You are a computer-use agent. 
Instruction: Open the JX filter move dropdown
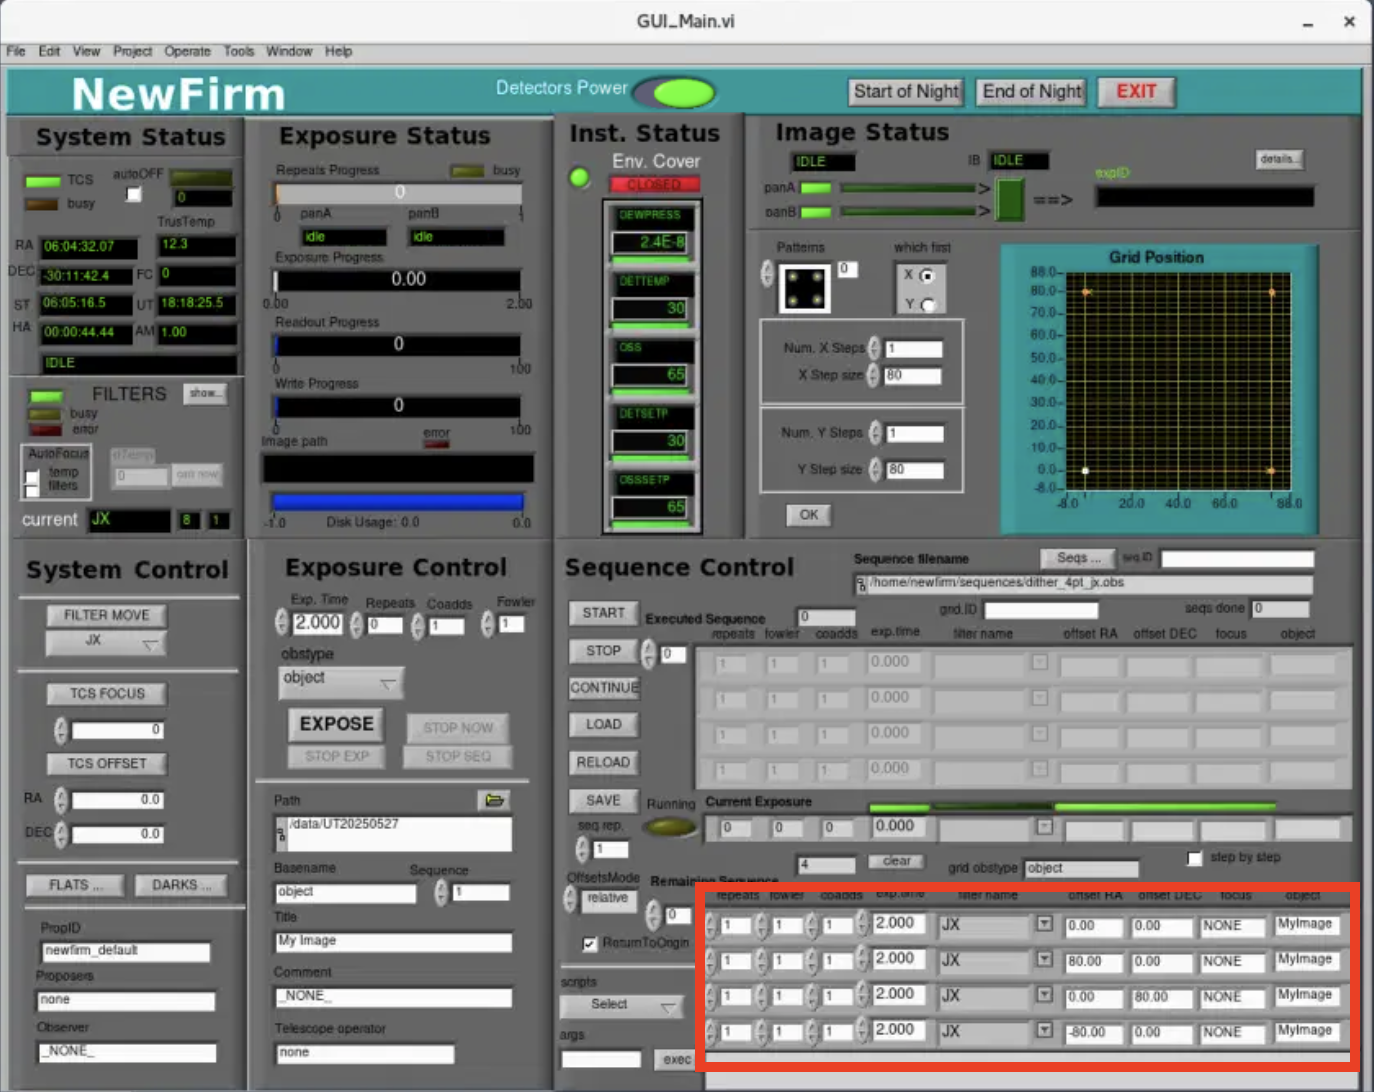click(x=106, y=642)
